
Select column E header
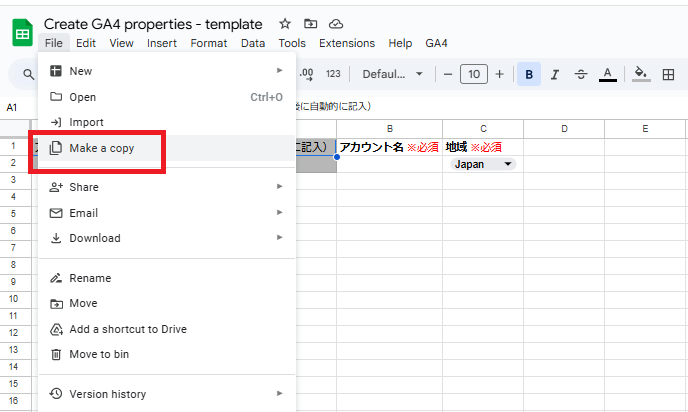tap(645, 129)
